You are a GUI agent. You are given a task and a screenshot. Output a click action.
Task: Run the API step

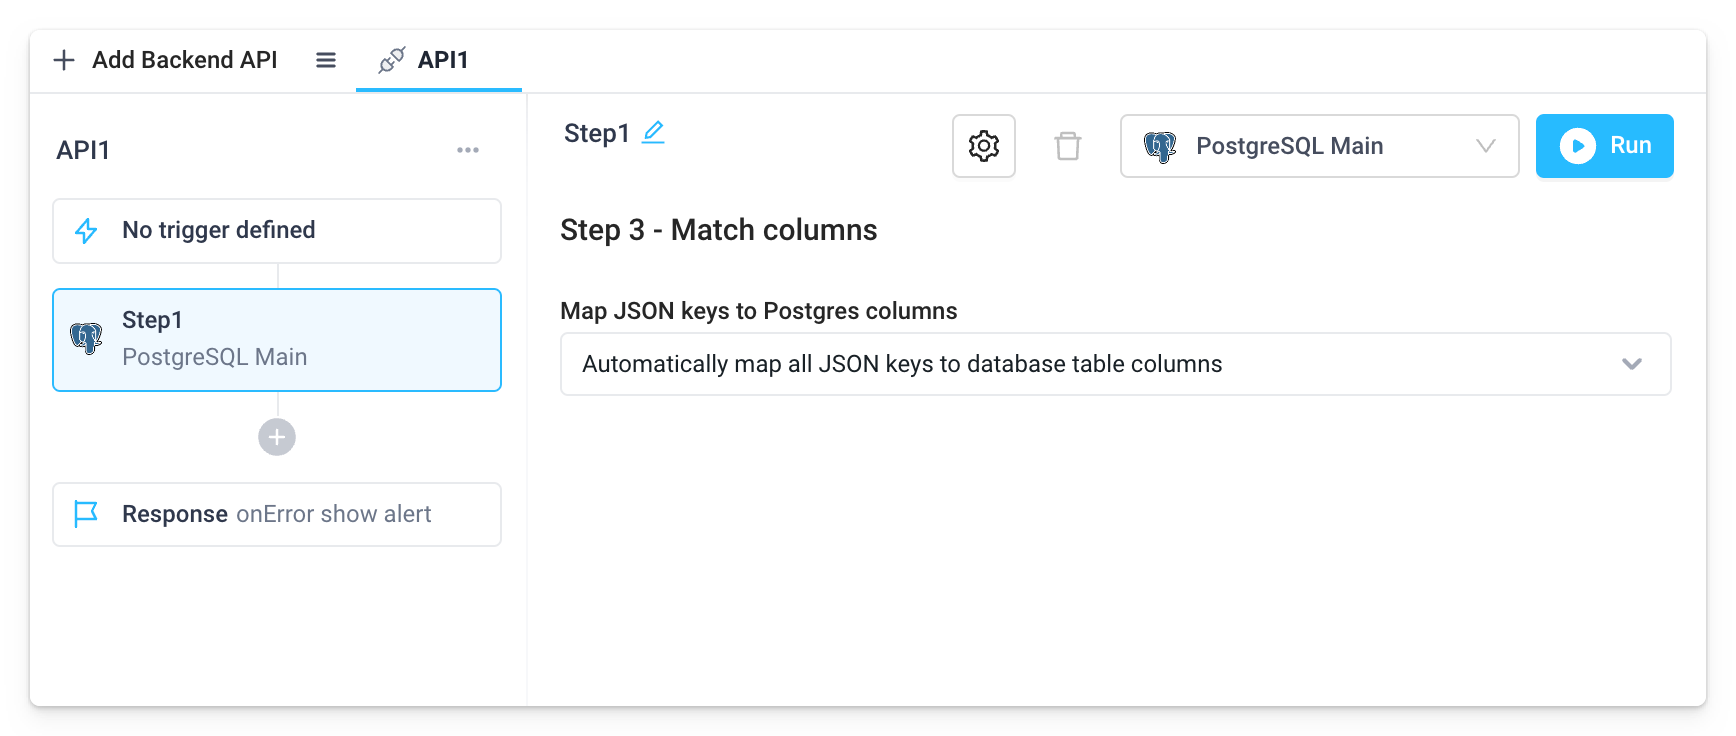(1605, 146)
